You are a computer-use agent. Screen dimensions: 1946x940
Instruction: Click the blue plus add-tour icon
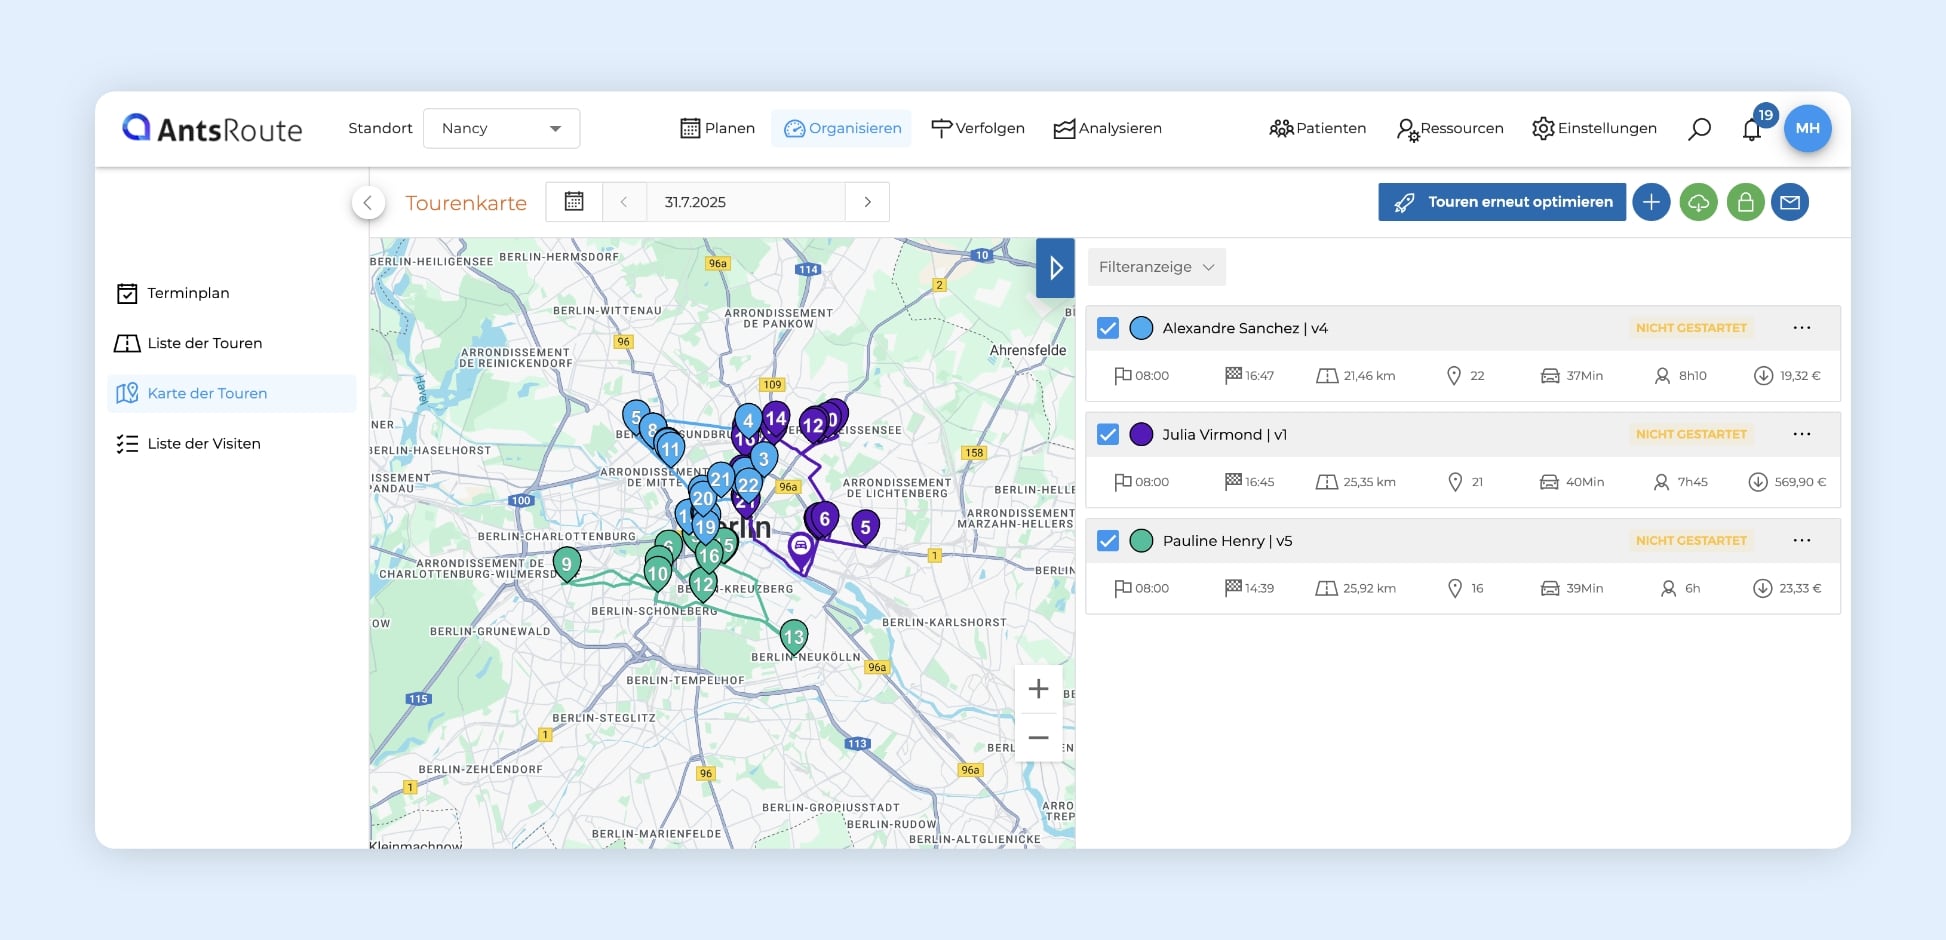(x=1651, y=202)
